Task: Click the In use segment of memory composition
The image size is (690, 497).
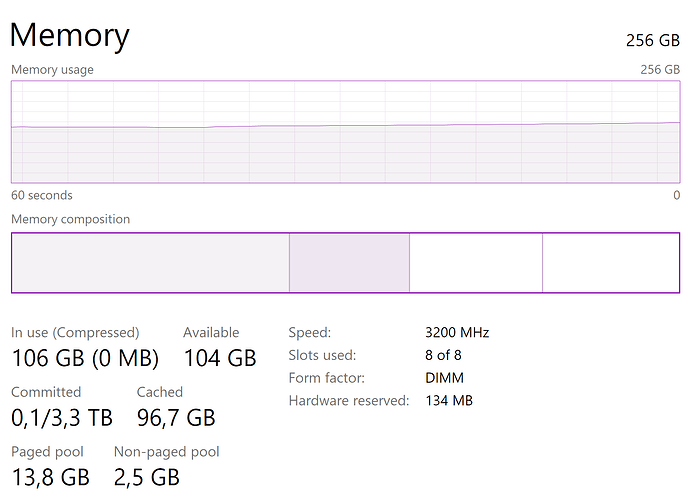Action: tap(150, 263)
